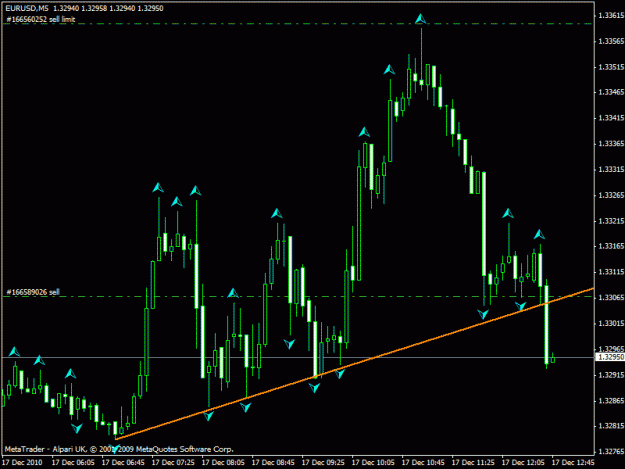Click the #166560252 sell limit order label
The height and width of the screenshot is (469, 625).
(41, 19)
